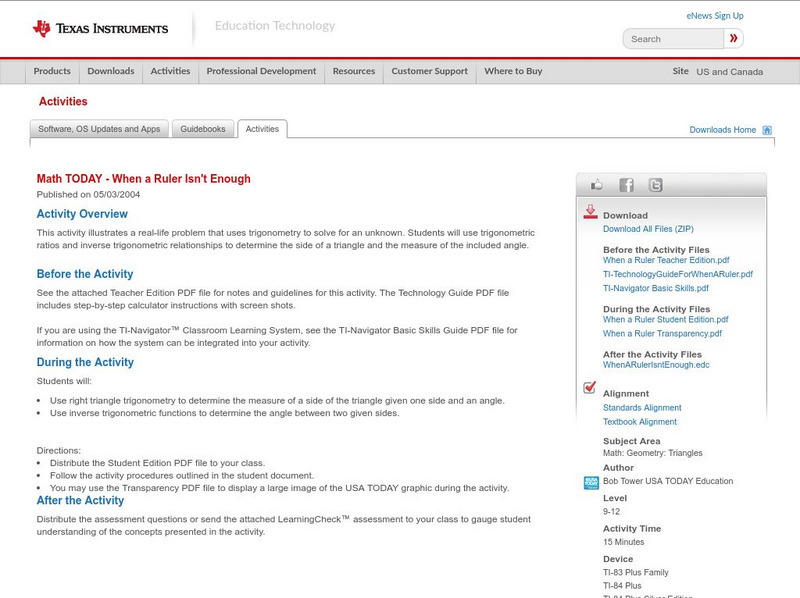The height and width of the screenshot is (598, 800).
Task: Click the home icon beside Downloads Home
Action: coord(767,130)
